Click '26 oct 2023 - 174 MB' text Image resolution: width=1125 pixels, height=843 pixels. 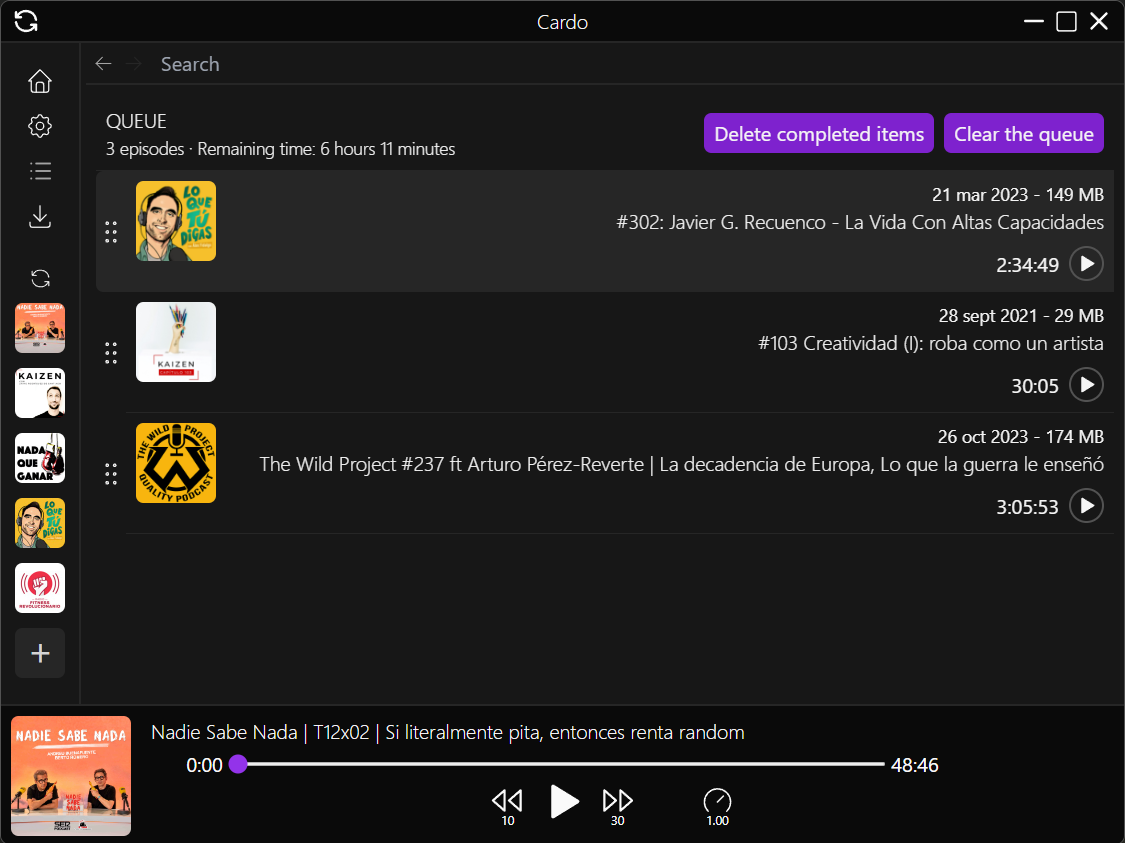tap(1020, 437)
